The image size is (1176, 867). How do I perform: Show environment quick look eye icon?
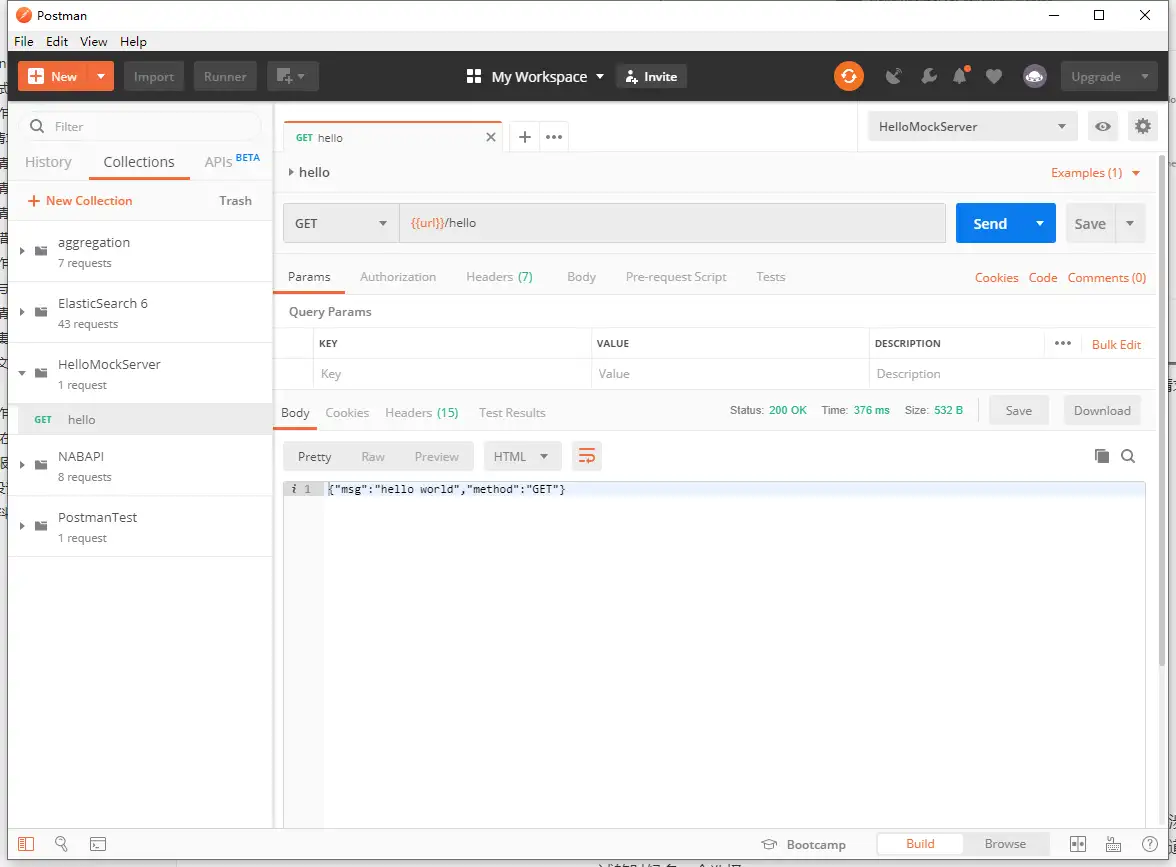click(1103, 127)
